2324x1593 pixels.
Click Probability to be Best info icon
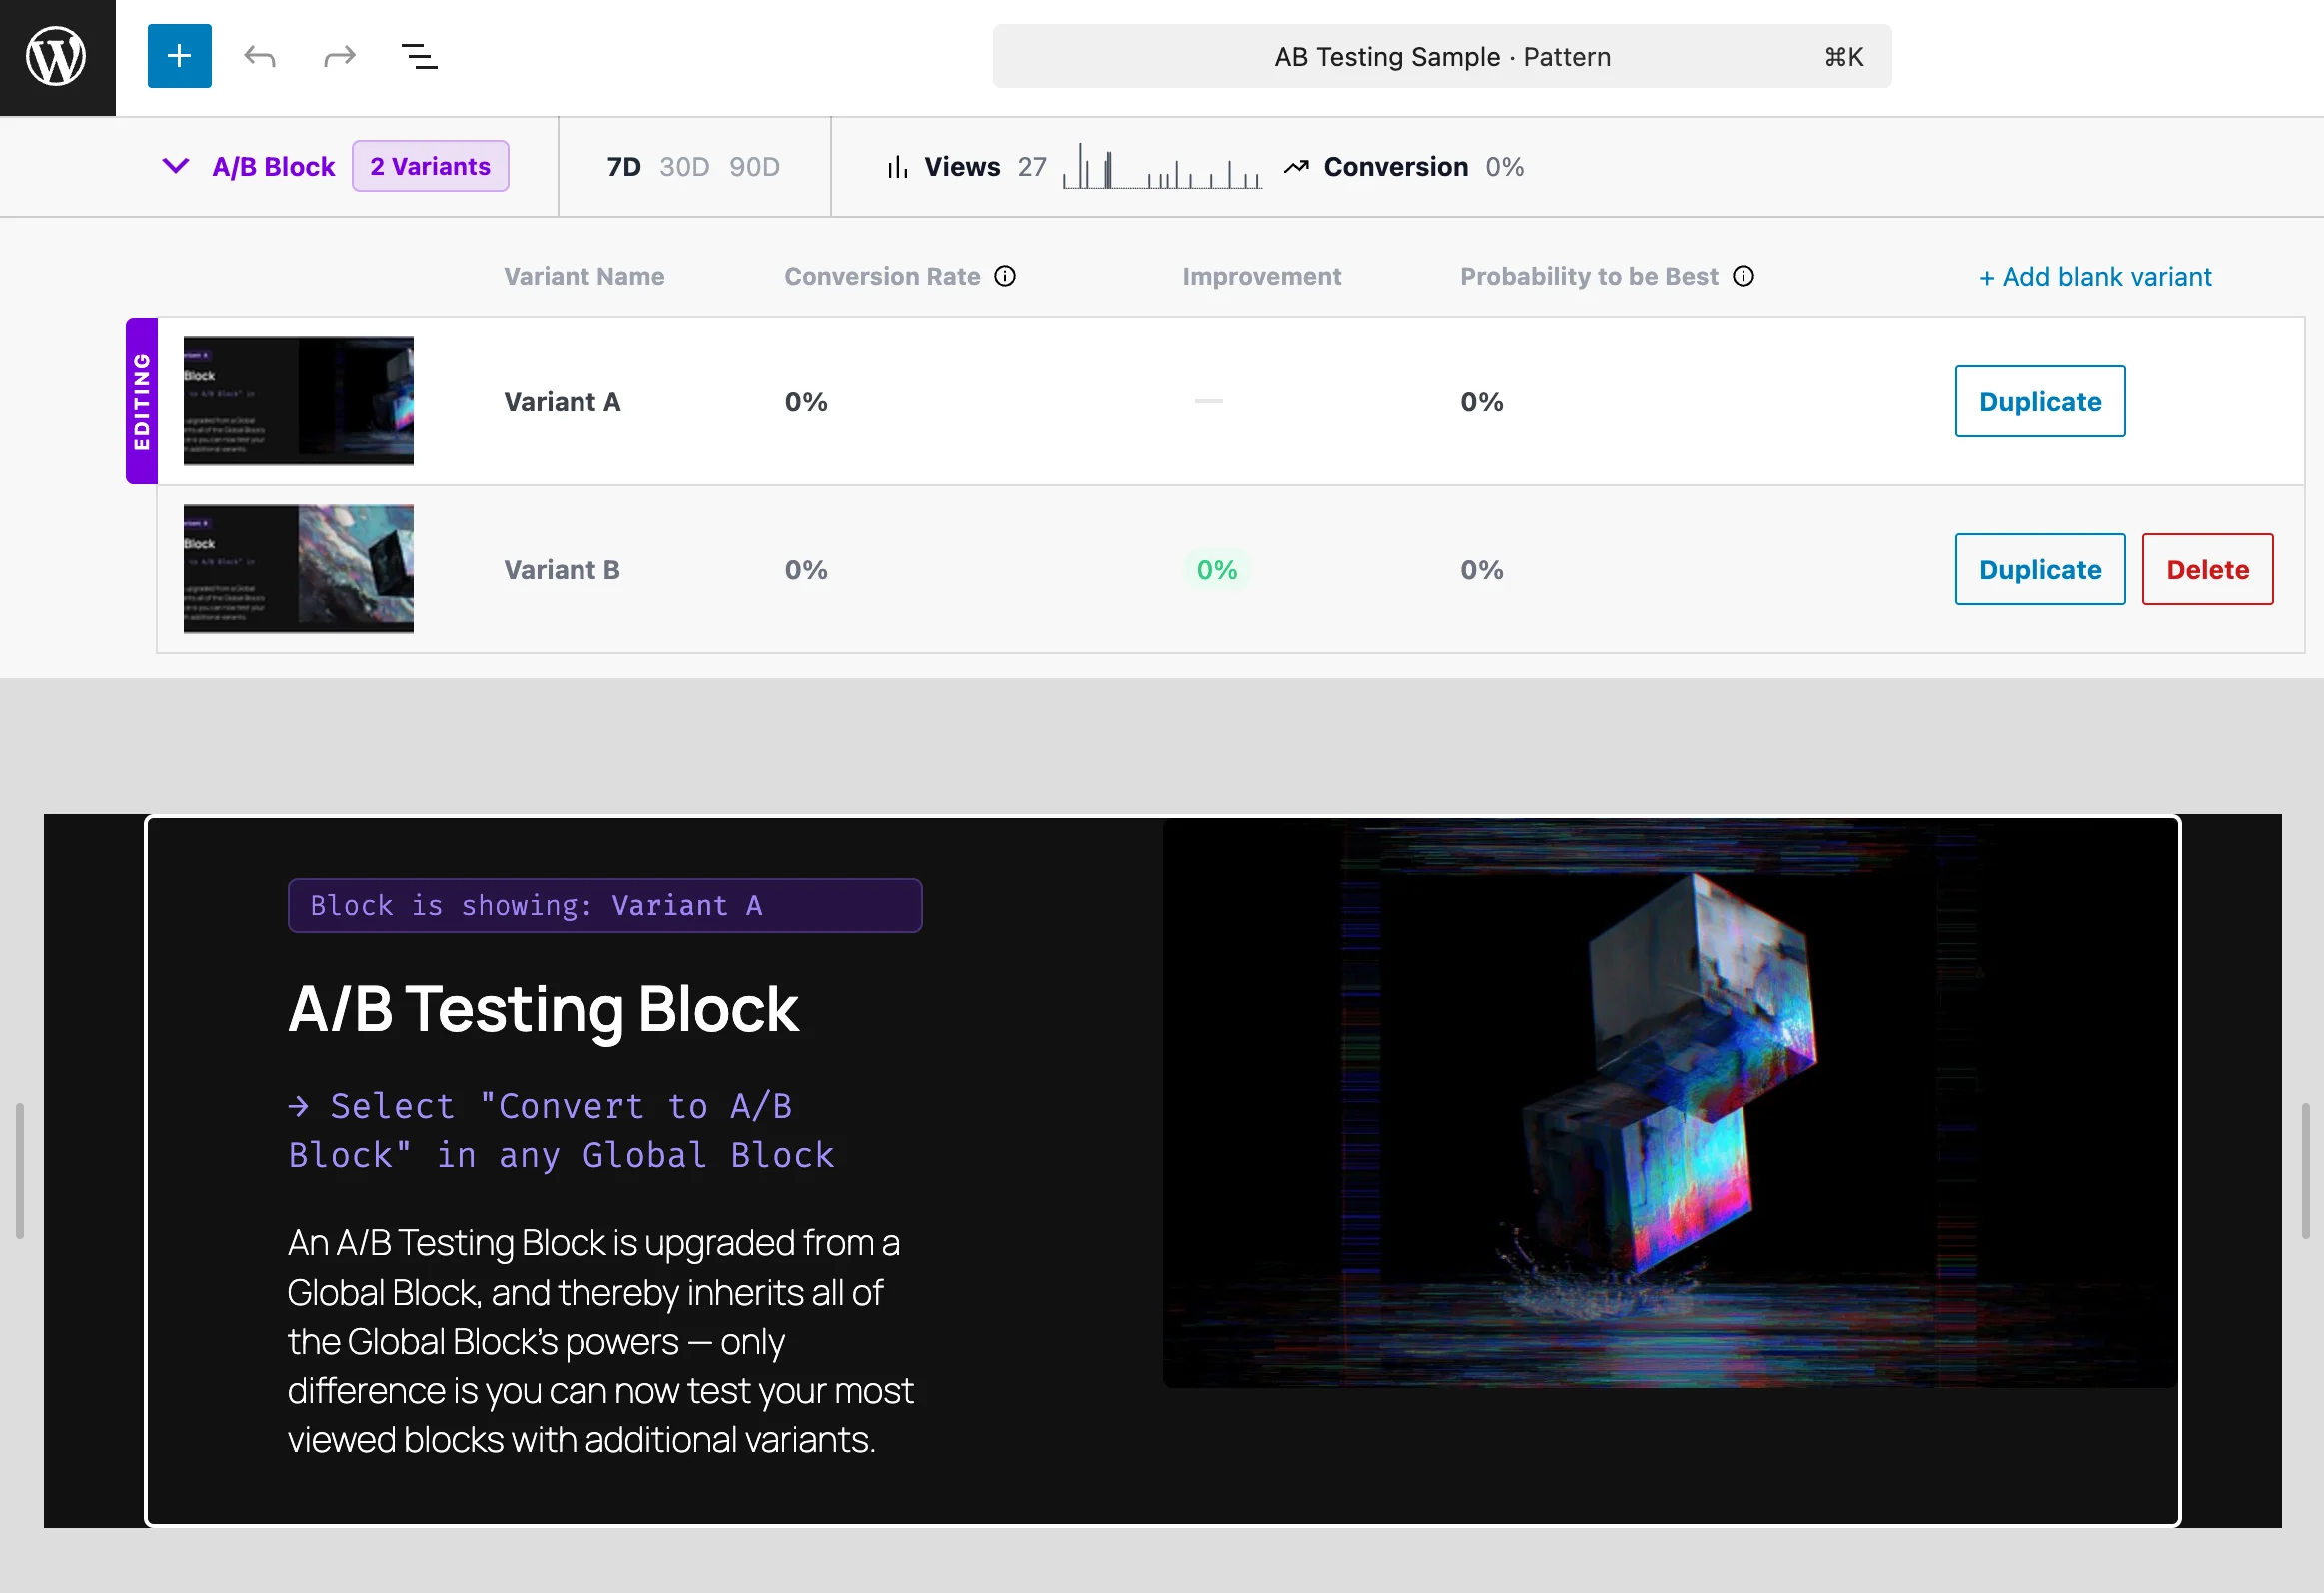(1743, 276)
